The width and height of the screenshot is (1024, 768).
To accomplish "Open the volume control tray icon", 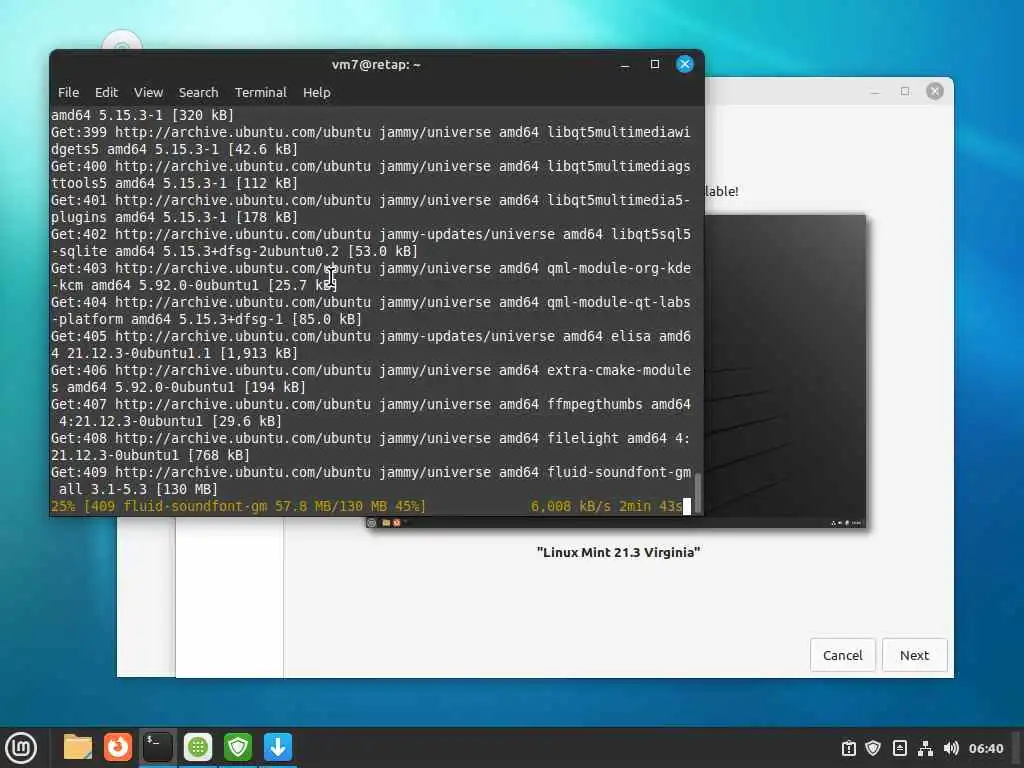I will 951,748.
